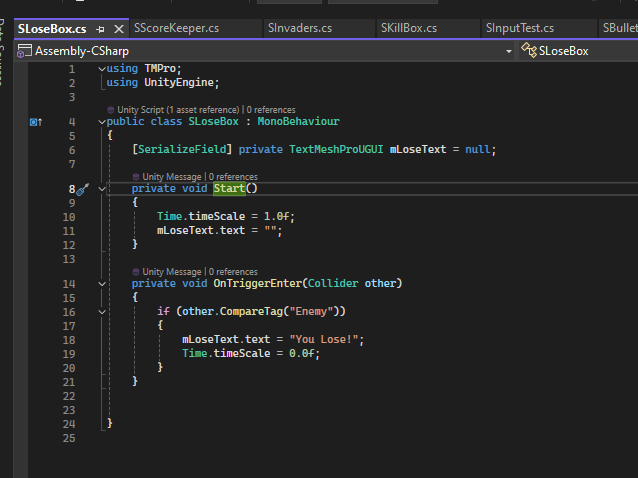Screen dimensions: 638x478
Task: Pin the SLoseBox.cs tab
Action: pyautogui.click(x=100, y=29)
